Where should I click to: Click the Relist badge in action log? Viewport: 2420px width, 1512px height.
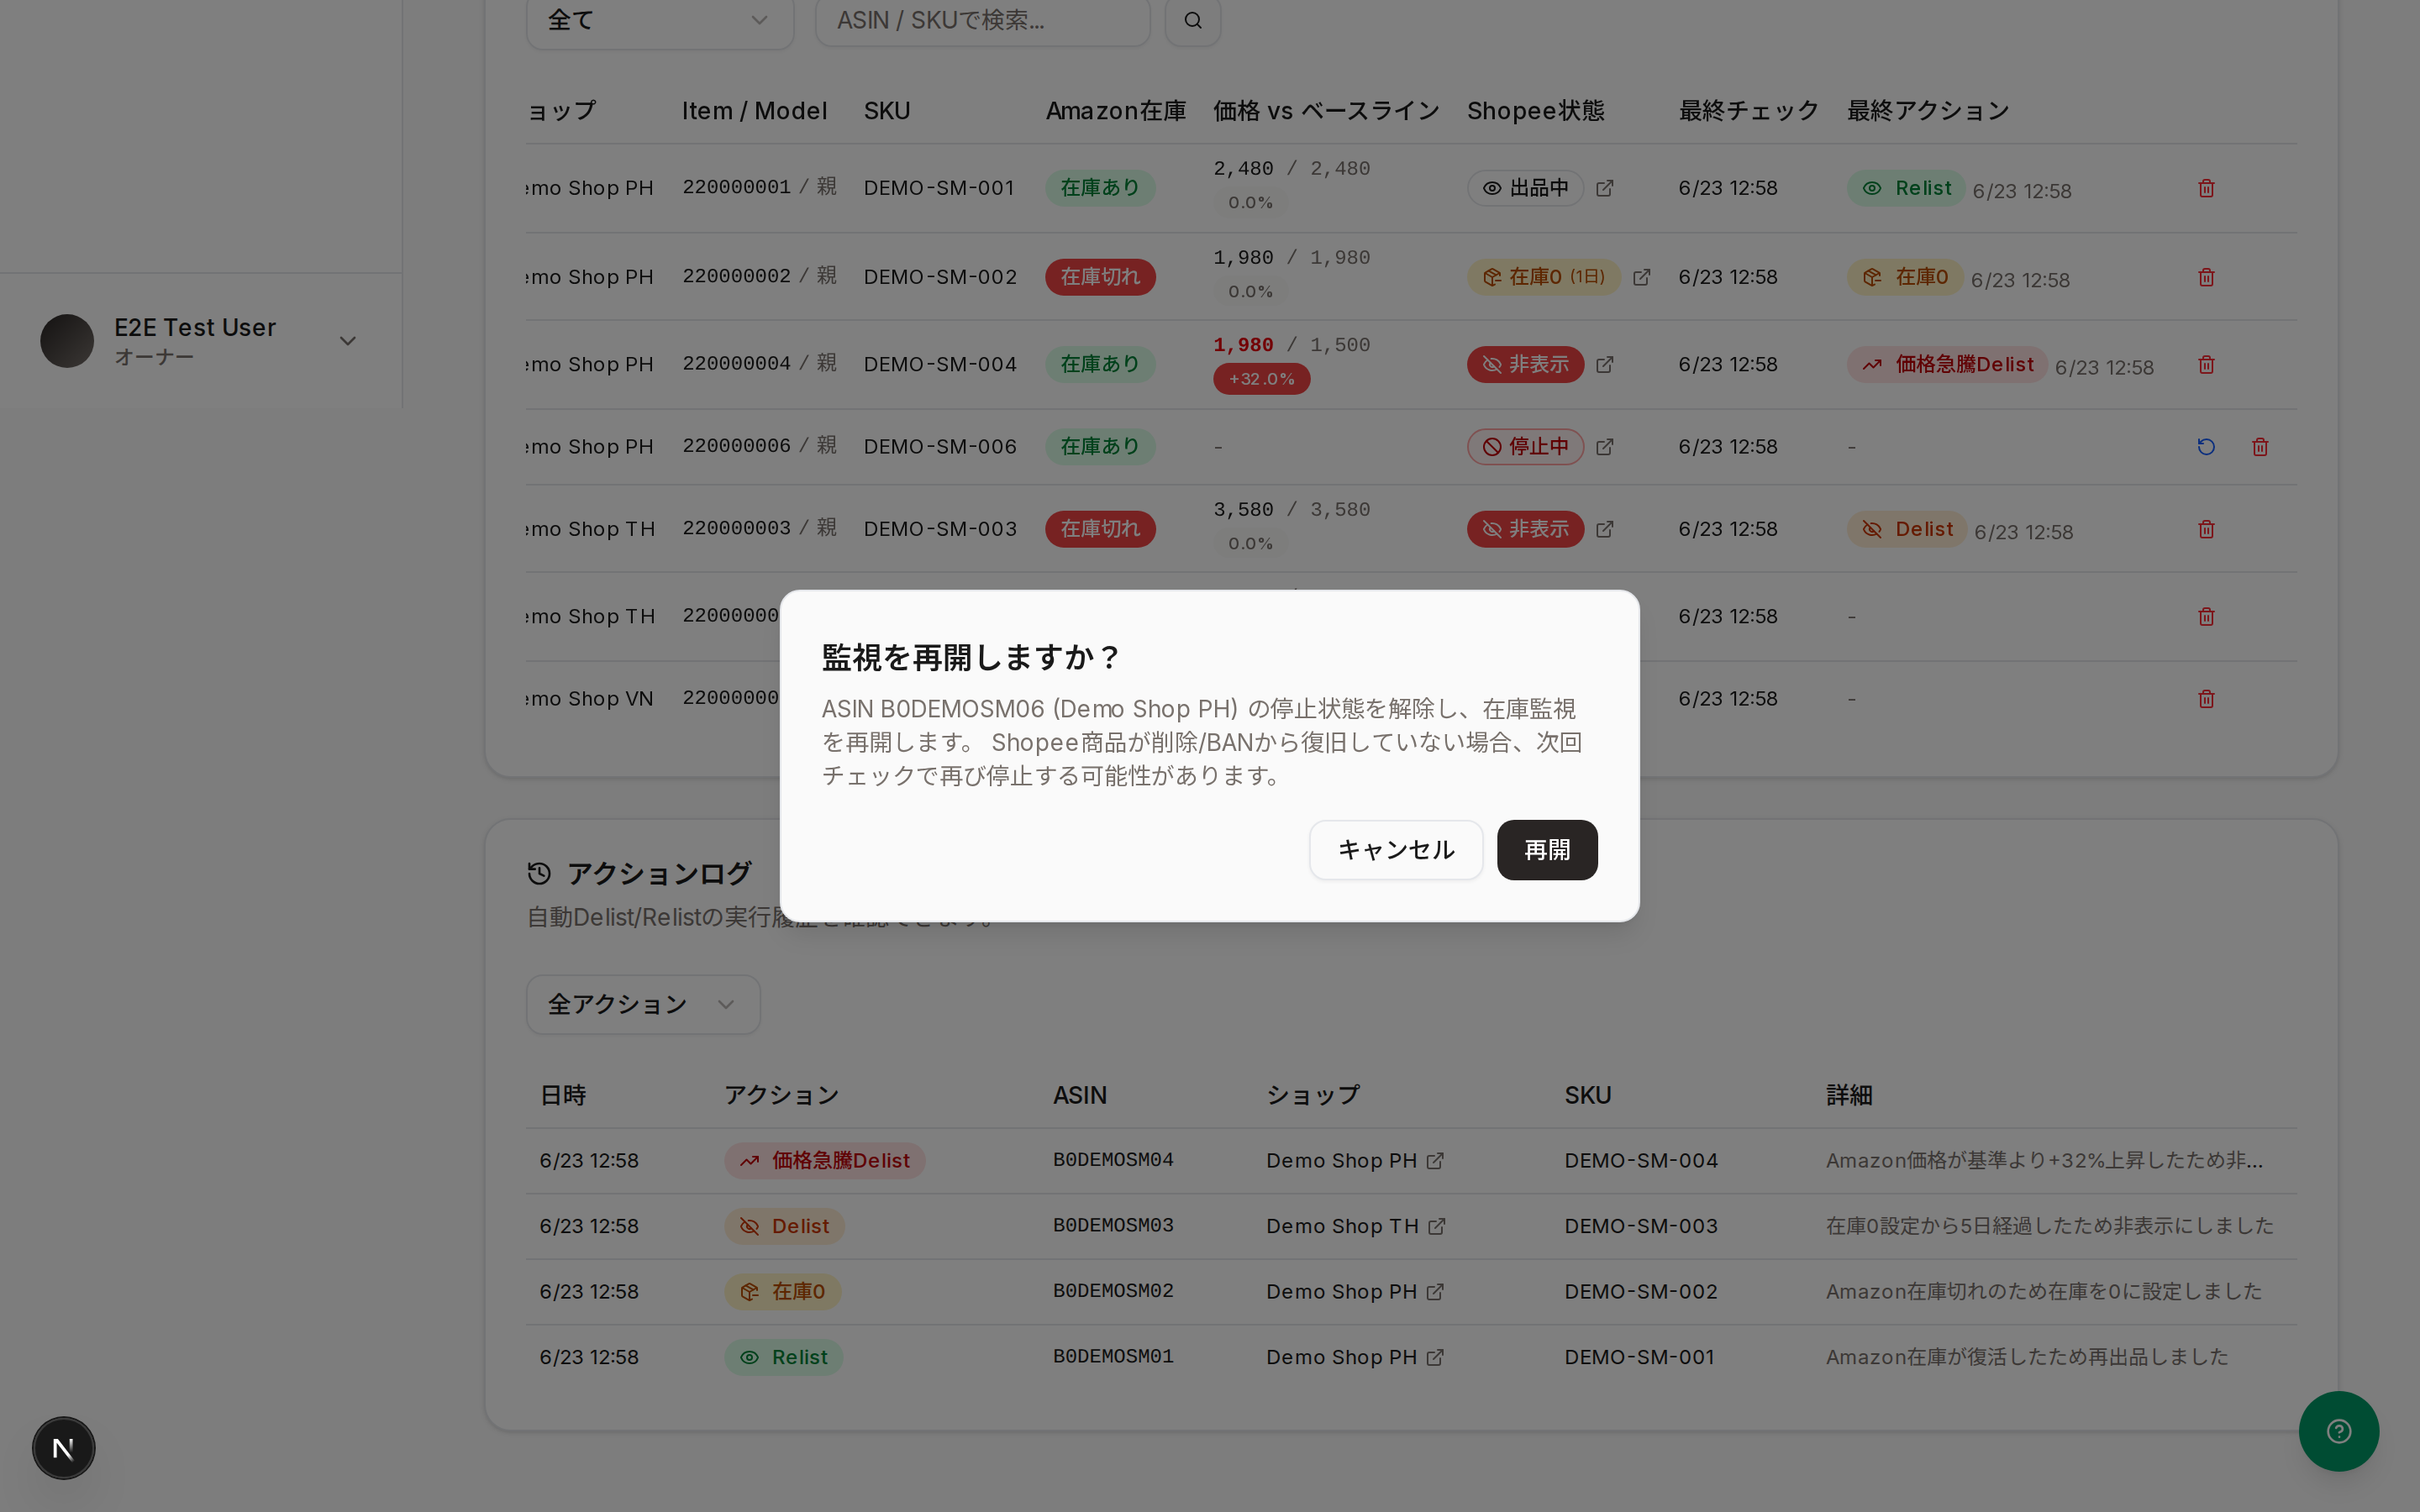coord(783,1357)
